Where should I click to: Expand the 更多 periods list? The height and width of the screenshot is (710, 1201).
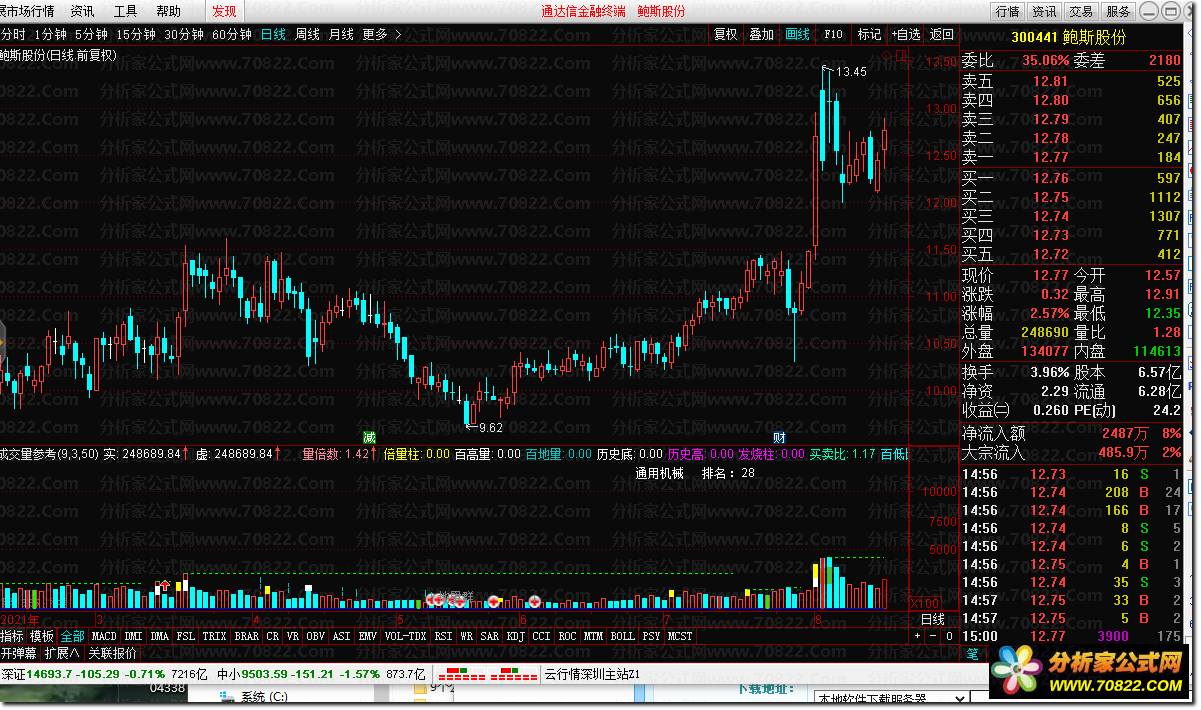click(382, 34)
